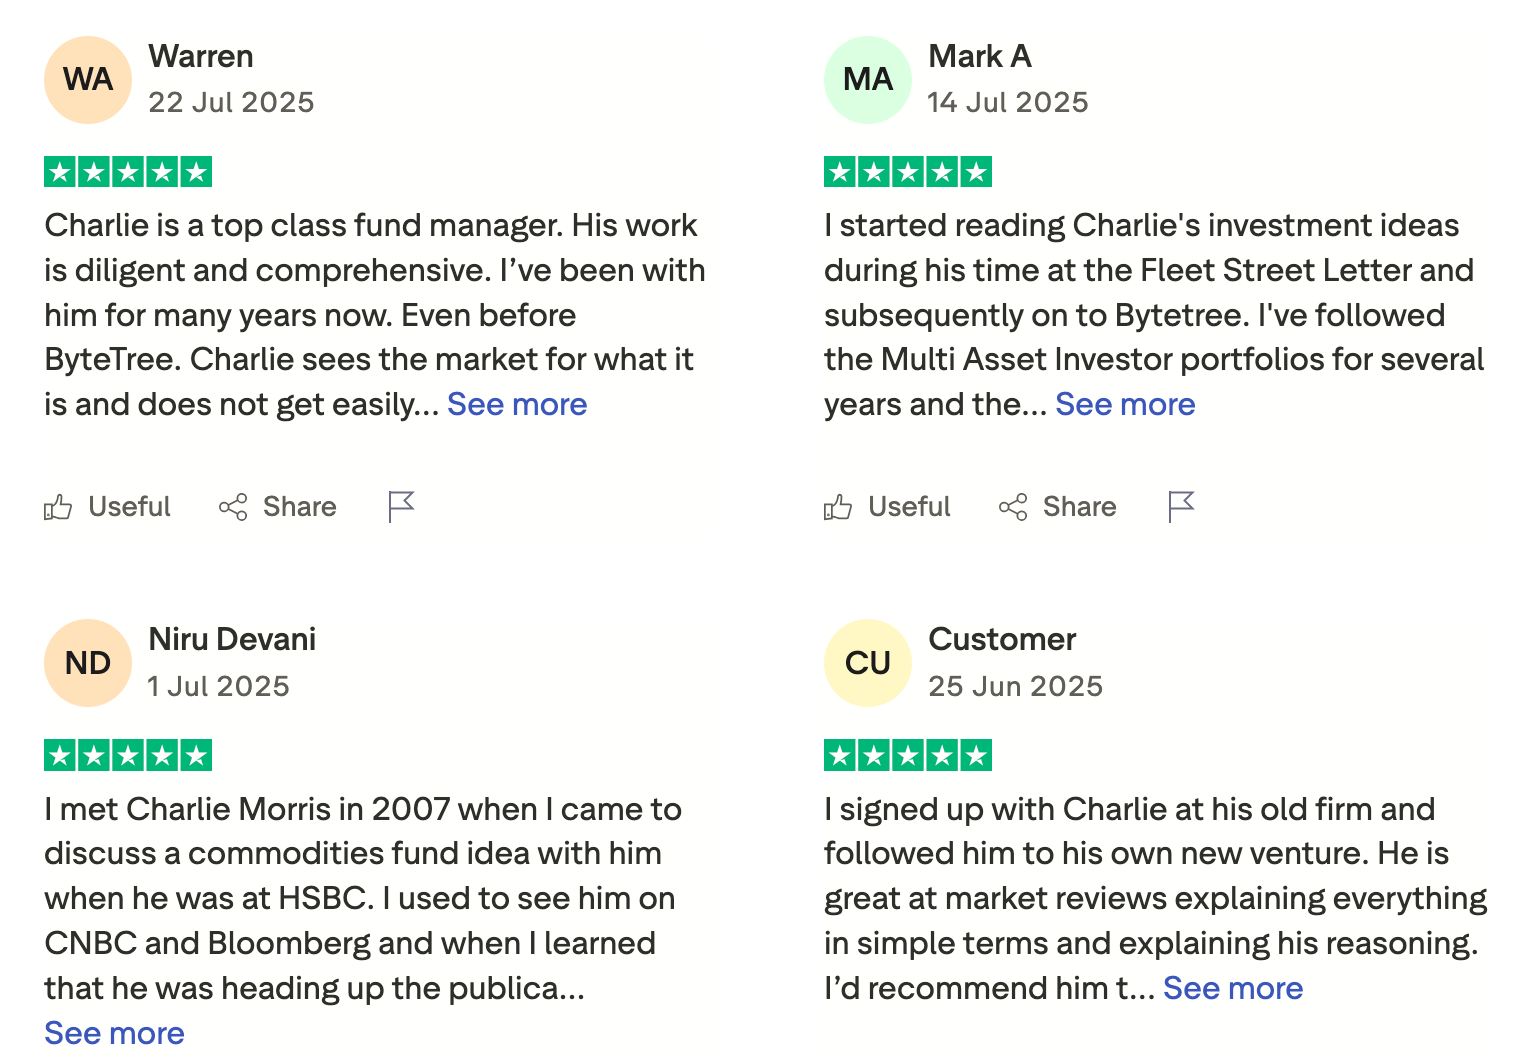Click the MA avatar for Mark A
The image size is (1520, 1062).
pyautogui.click(x=868, y=80)
